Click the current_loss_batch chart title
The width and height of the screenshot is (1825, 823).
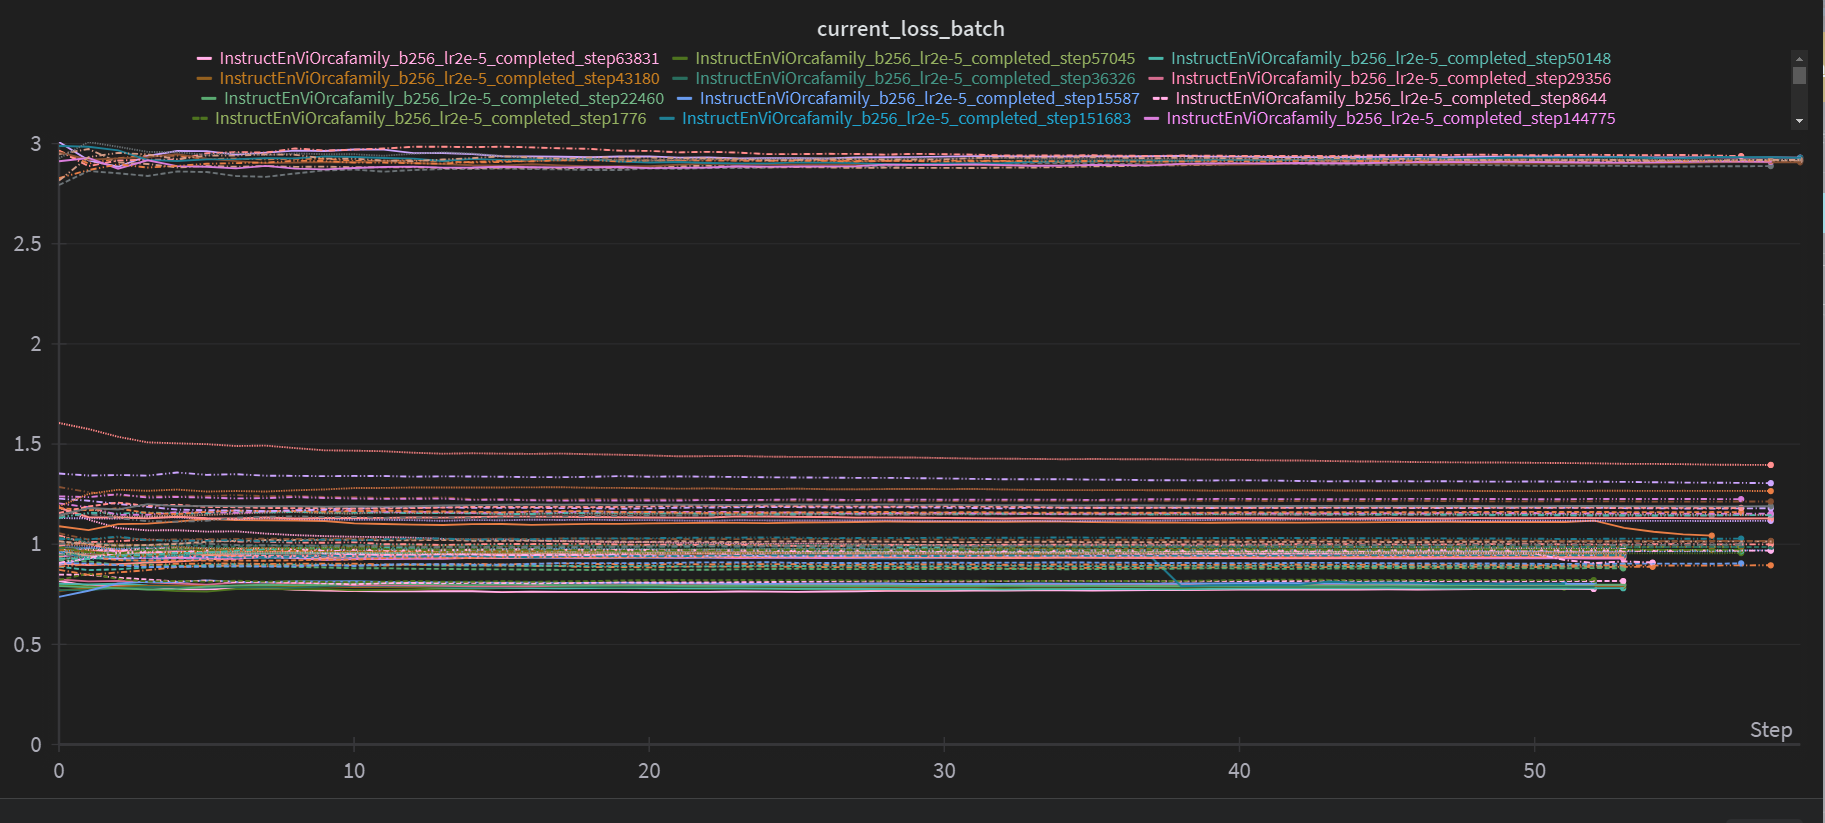910,29
